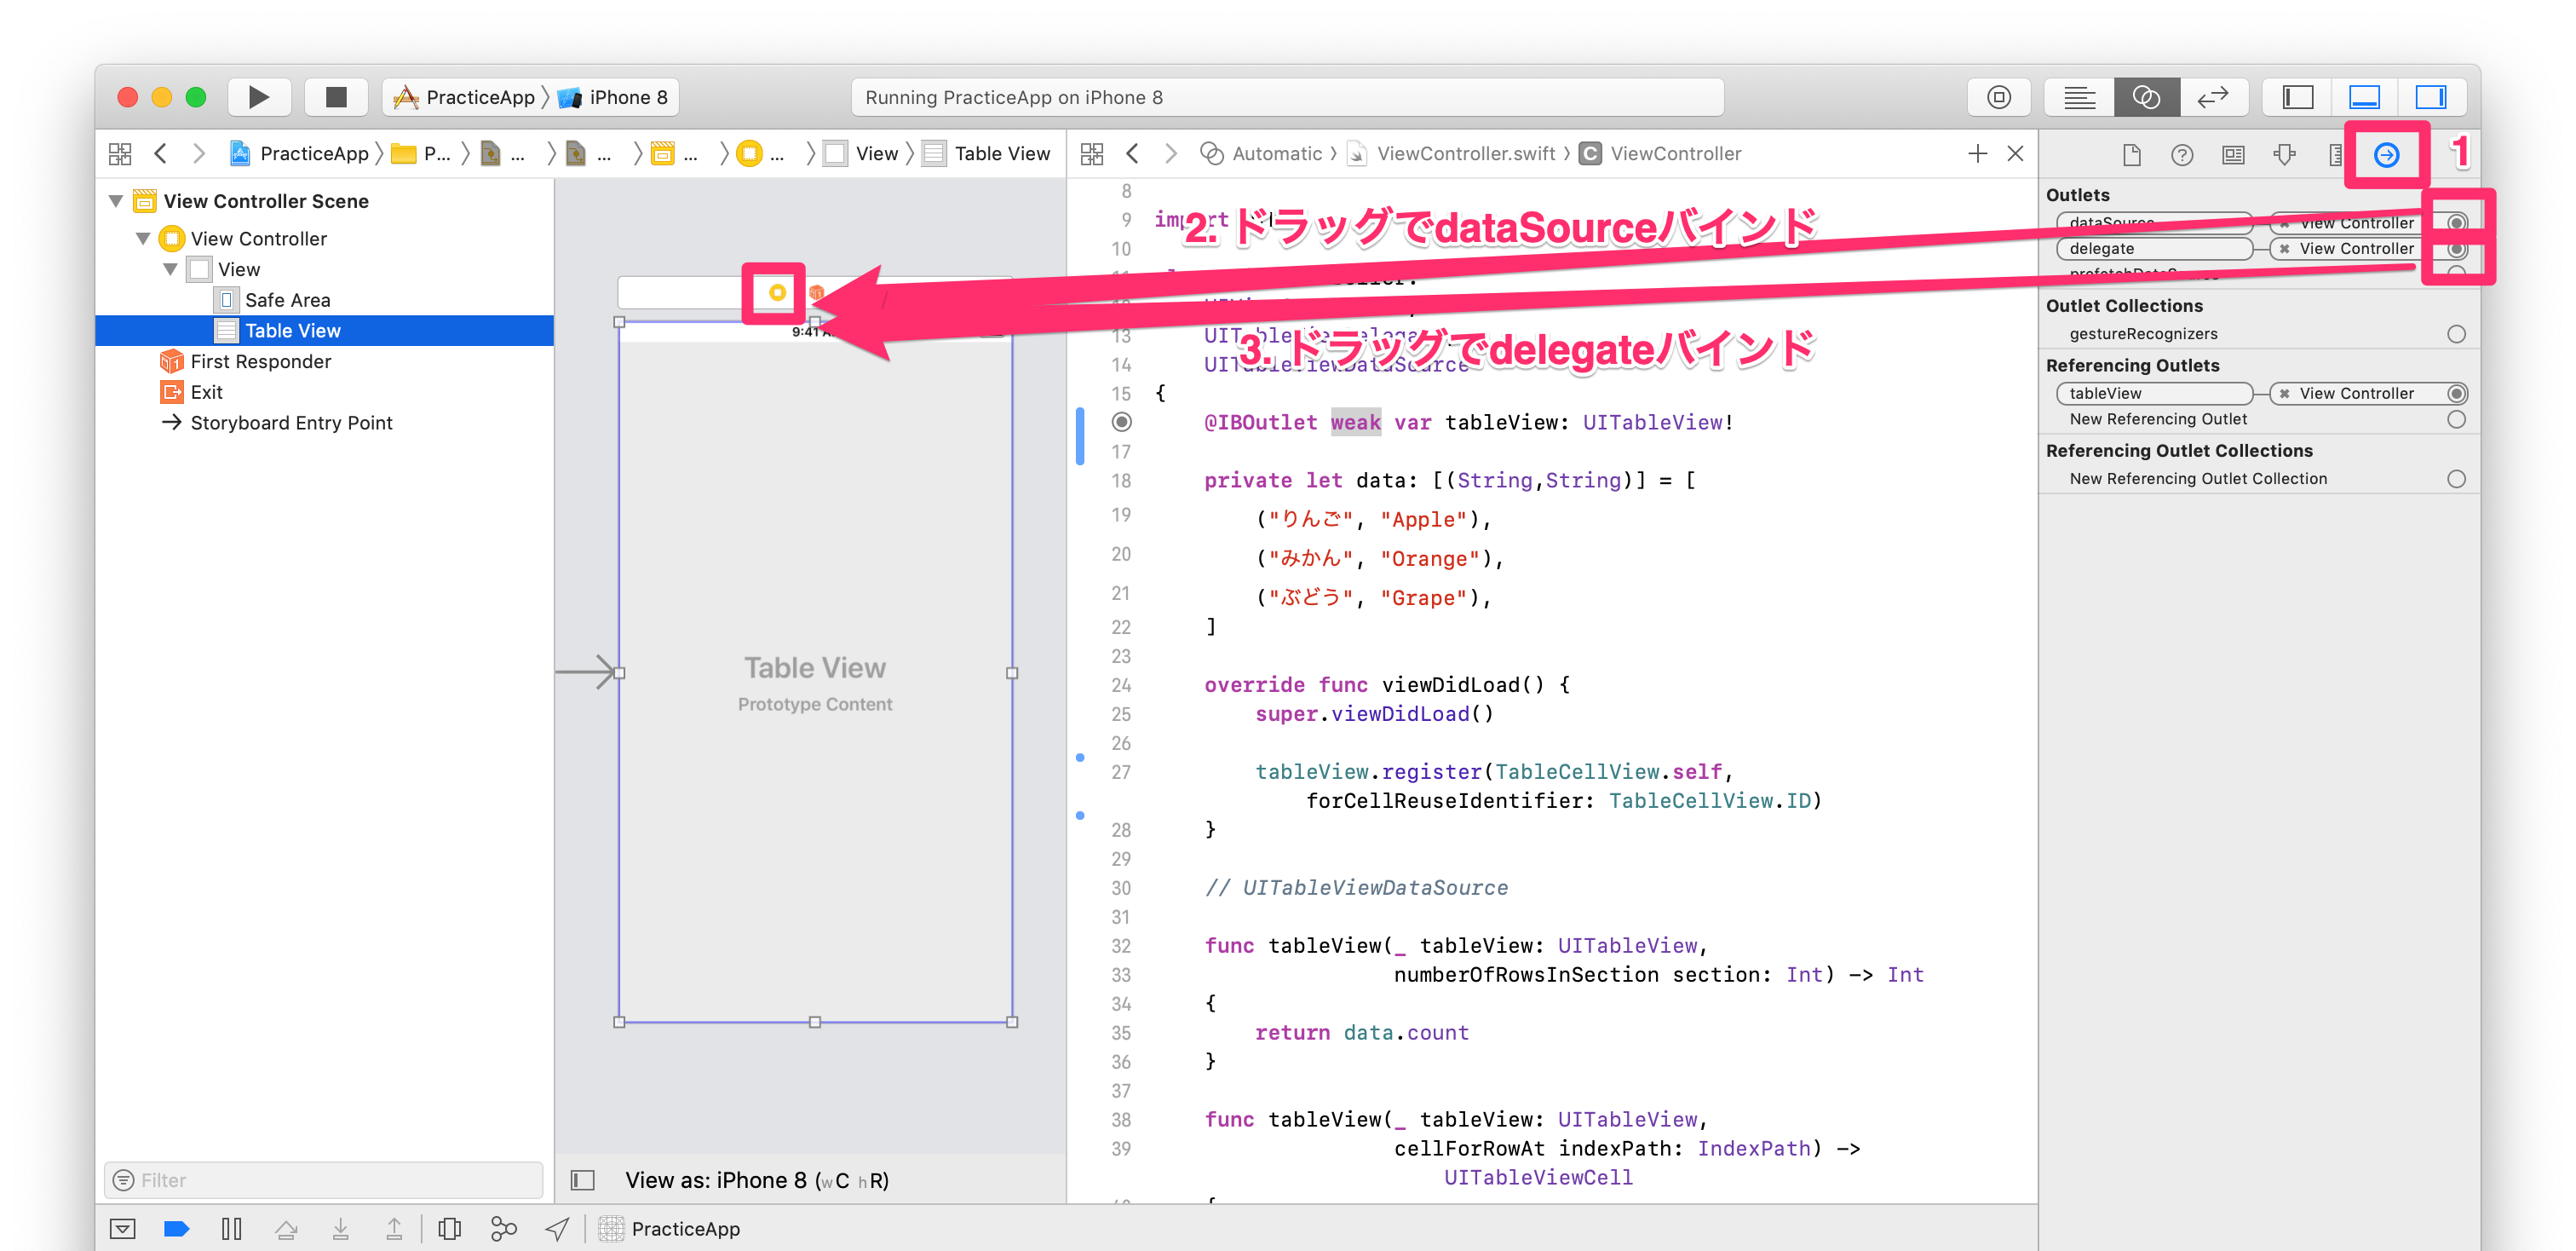Click the Automatic jump bar item
The height and width of the screenshot is (1251, 2576).
pos(1275,153)
